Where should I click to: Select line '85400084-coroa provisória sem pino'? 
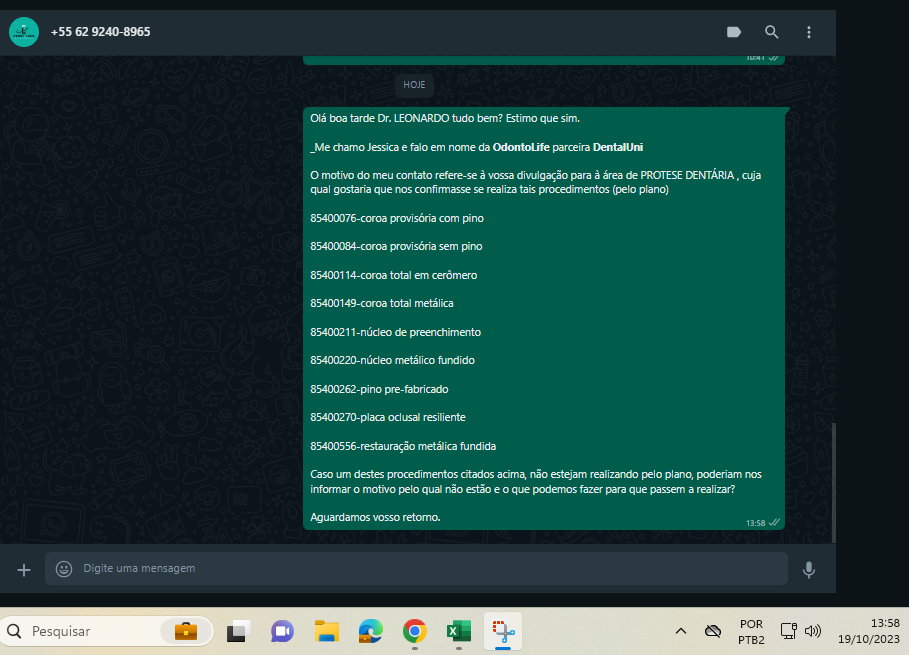point(396,246)
